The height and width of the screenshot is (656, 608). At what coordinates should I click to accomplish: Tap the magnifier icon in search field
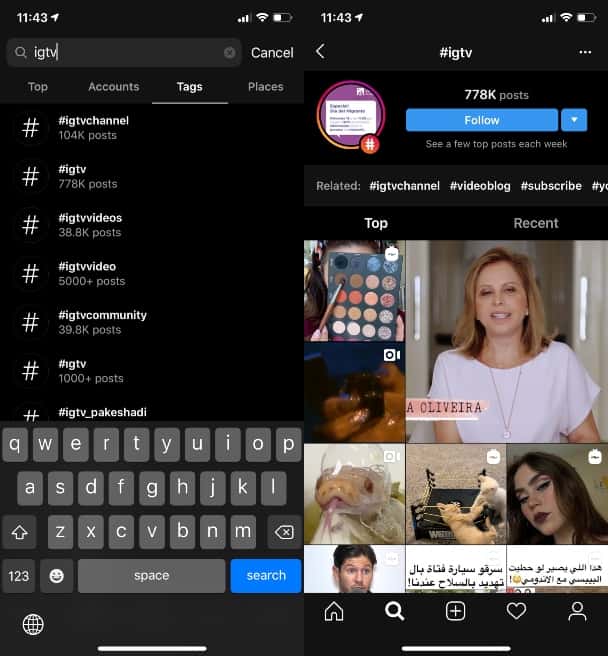coord(21,52)
